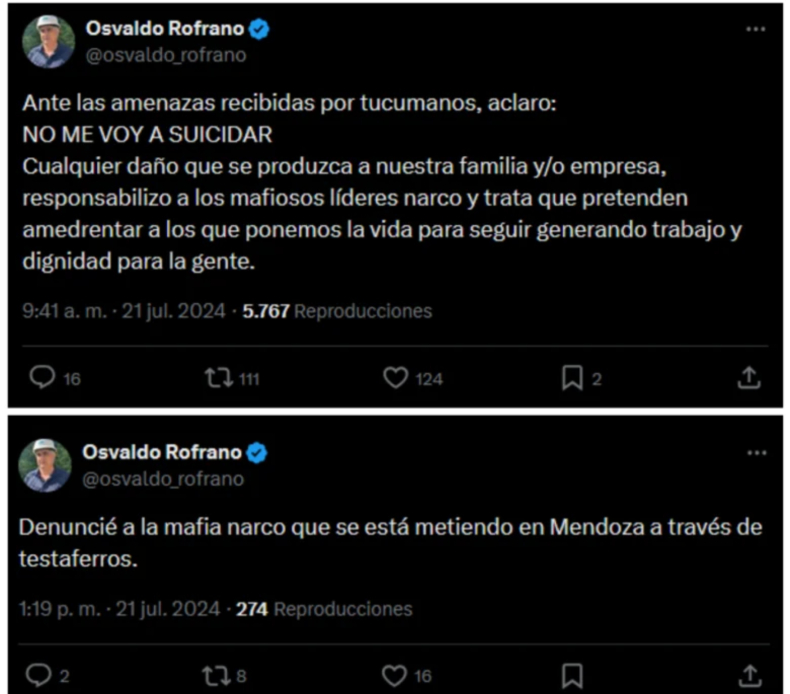790x694 pixels.
Task: Bookmark the tweet with 2 bookmarks
Action: tap(571, 378)
